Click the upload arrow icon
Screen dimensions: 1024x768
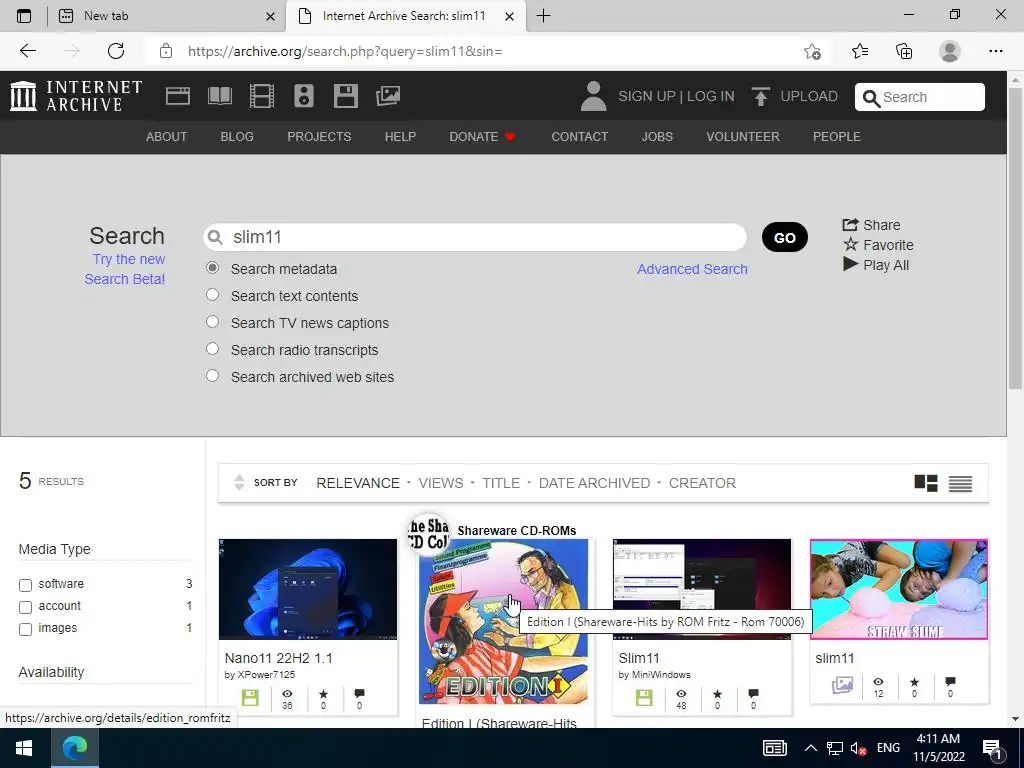760,96
